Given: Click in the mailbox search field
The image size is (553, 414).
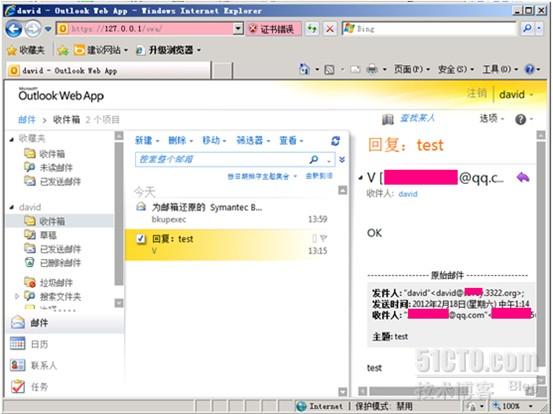Looking at the screenshot, I should click(x=222, y=159).
